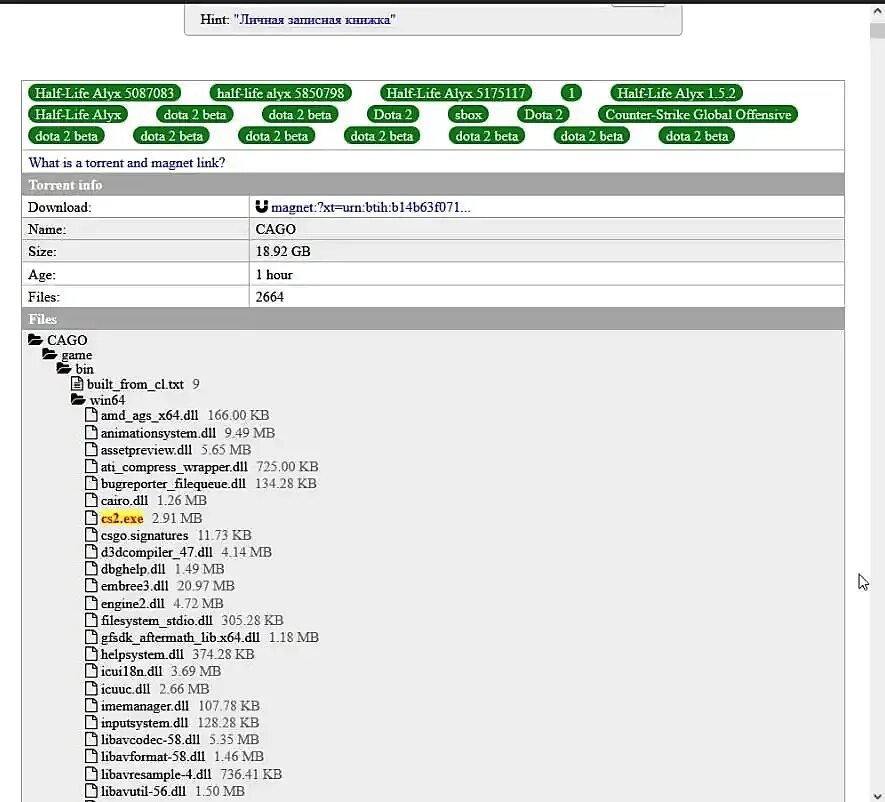This screenshot has height=802, width=885.
Task: Click the file icon of cs2.exe
Action: pos(91,518)
